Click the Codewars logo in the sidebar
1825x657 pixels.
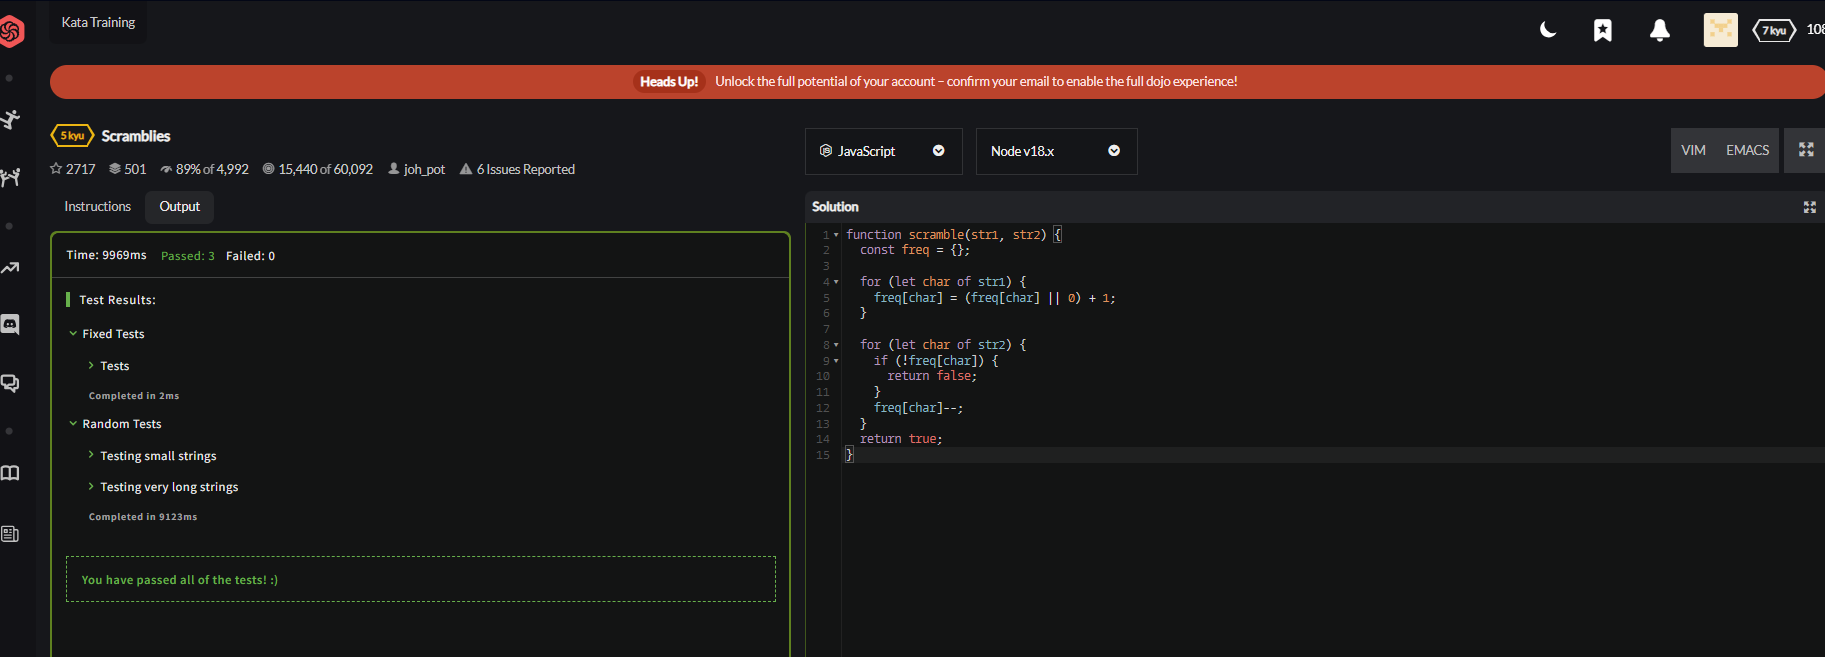[x=12, y=32]
